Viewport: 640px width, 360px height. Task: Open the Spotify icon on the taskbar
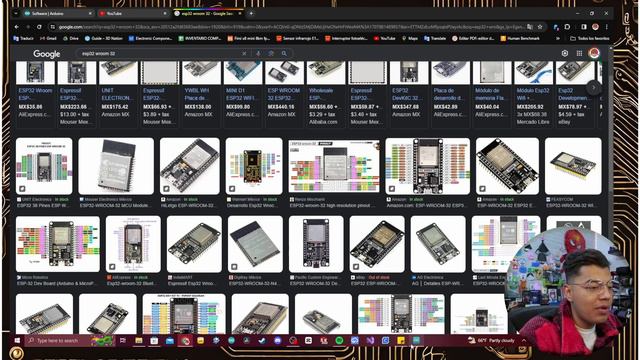(339, 340)
